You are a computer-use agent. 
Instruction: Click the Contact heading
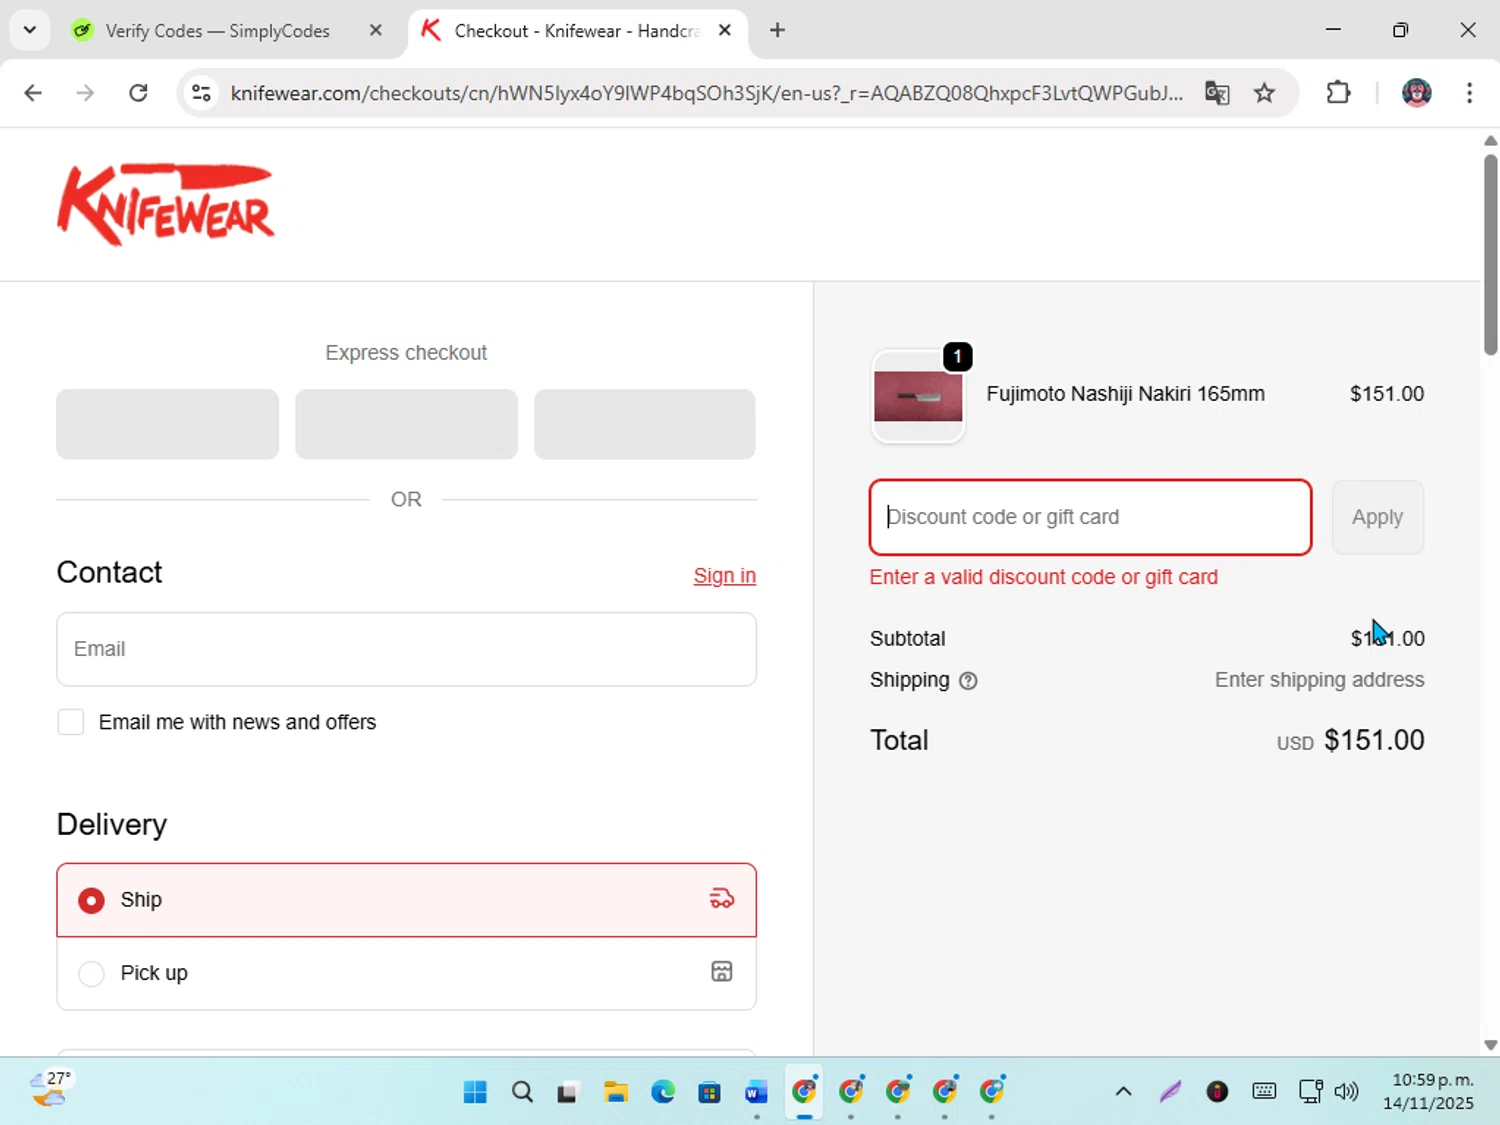(109, 572)
